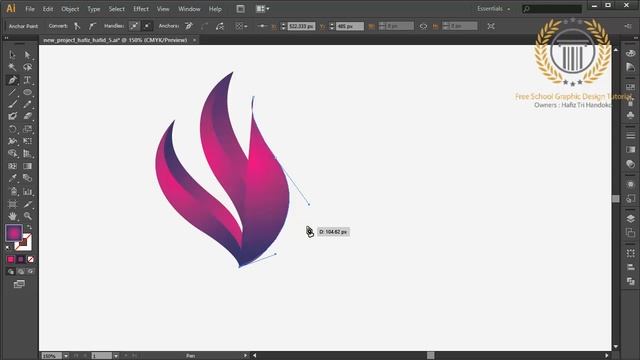Set fill to None
Image resolution: width=640 pixels, height=360 pixels.
pyautogui.click(x=30, y=260)
